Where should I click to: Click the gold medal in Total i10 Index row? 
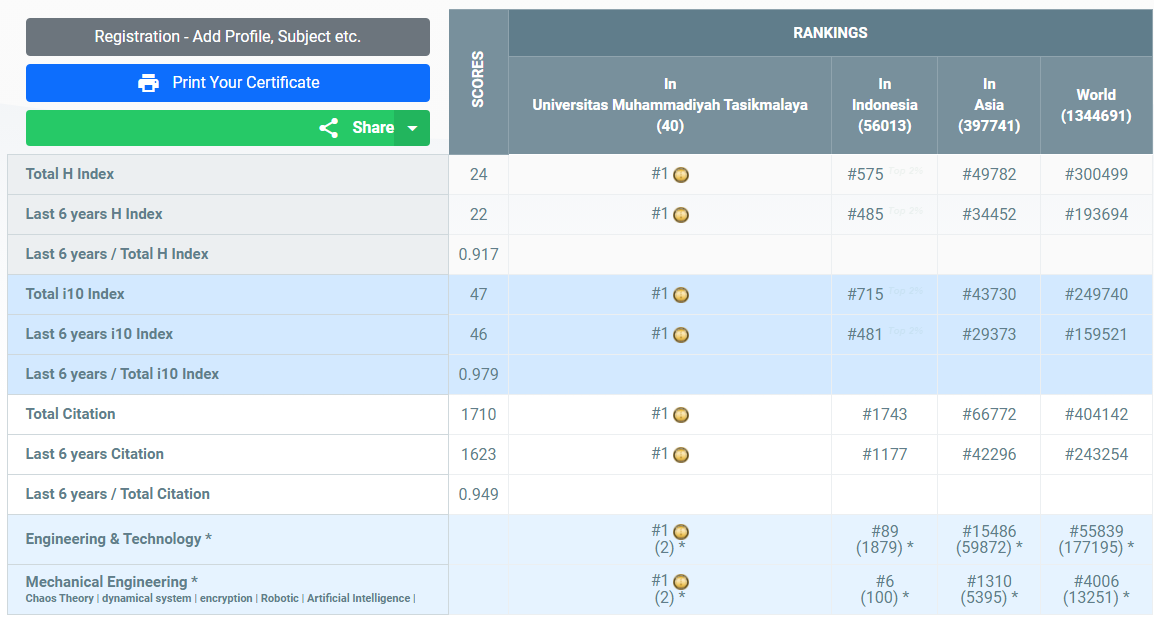[x=681, y=295]
